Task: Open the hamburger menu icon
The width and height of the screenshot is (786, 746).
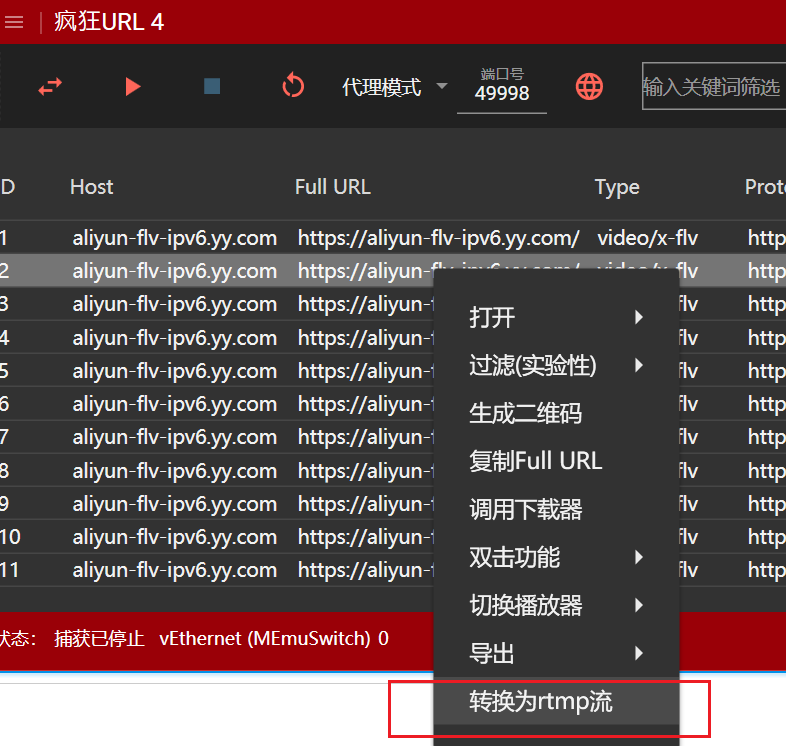Action: tap(14, 23)
